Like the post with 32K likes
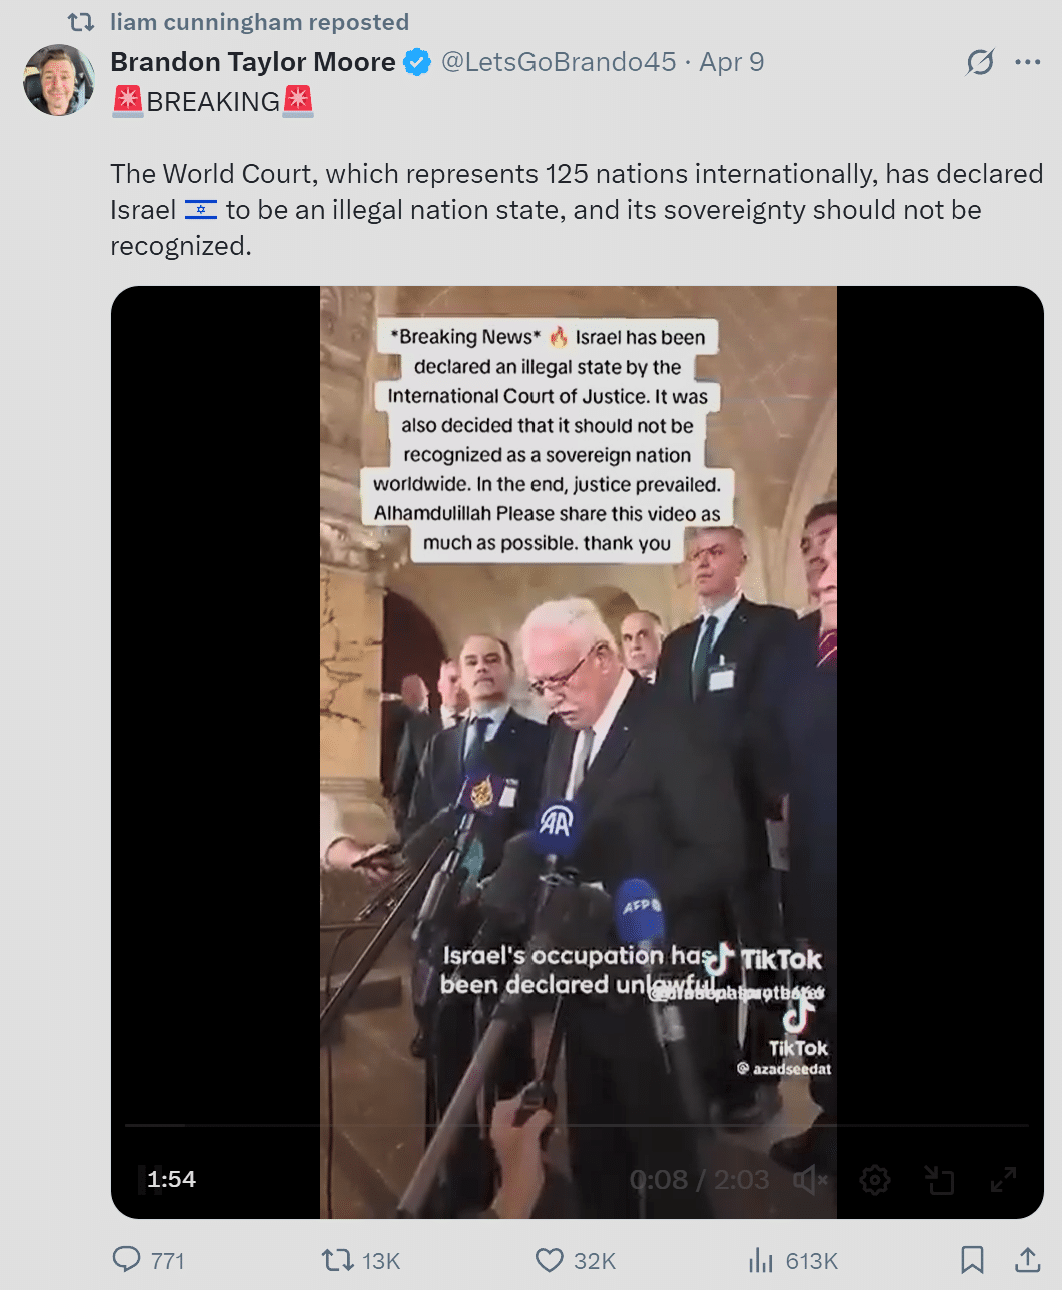This screenshot has width=1062, height=1290. point(550,1260)
